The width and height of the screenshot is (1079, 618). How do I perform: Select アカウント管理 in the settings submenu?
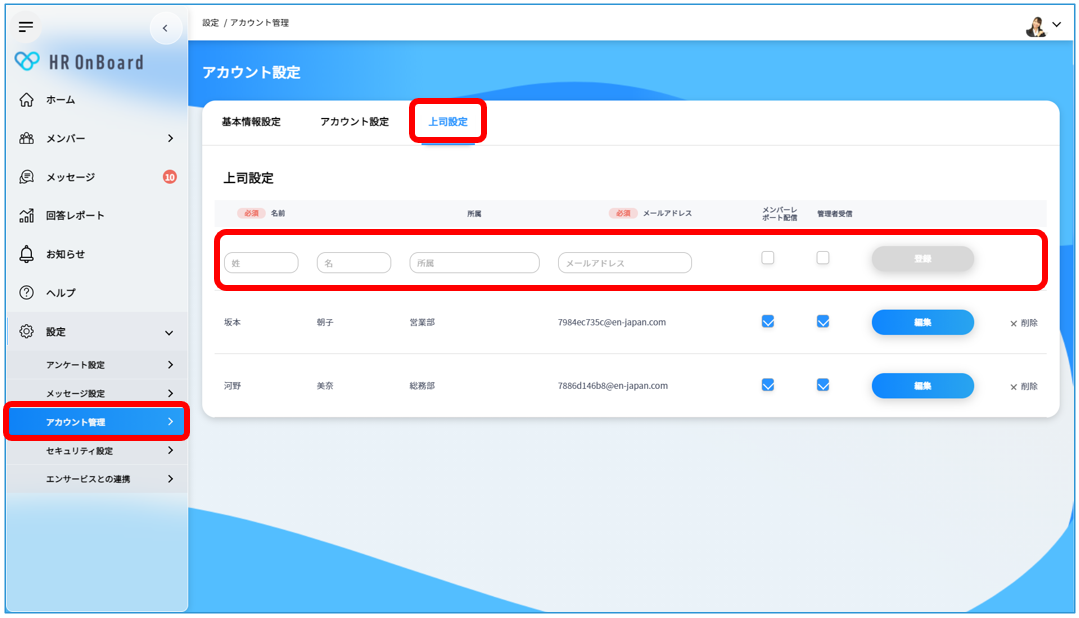[96, 421]
